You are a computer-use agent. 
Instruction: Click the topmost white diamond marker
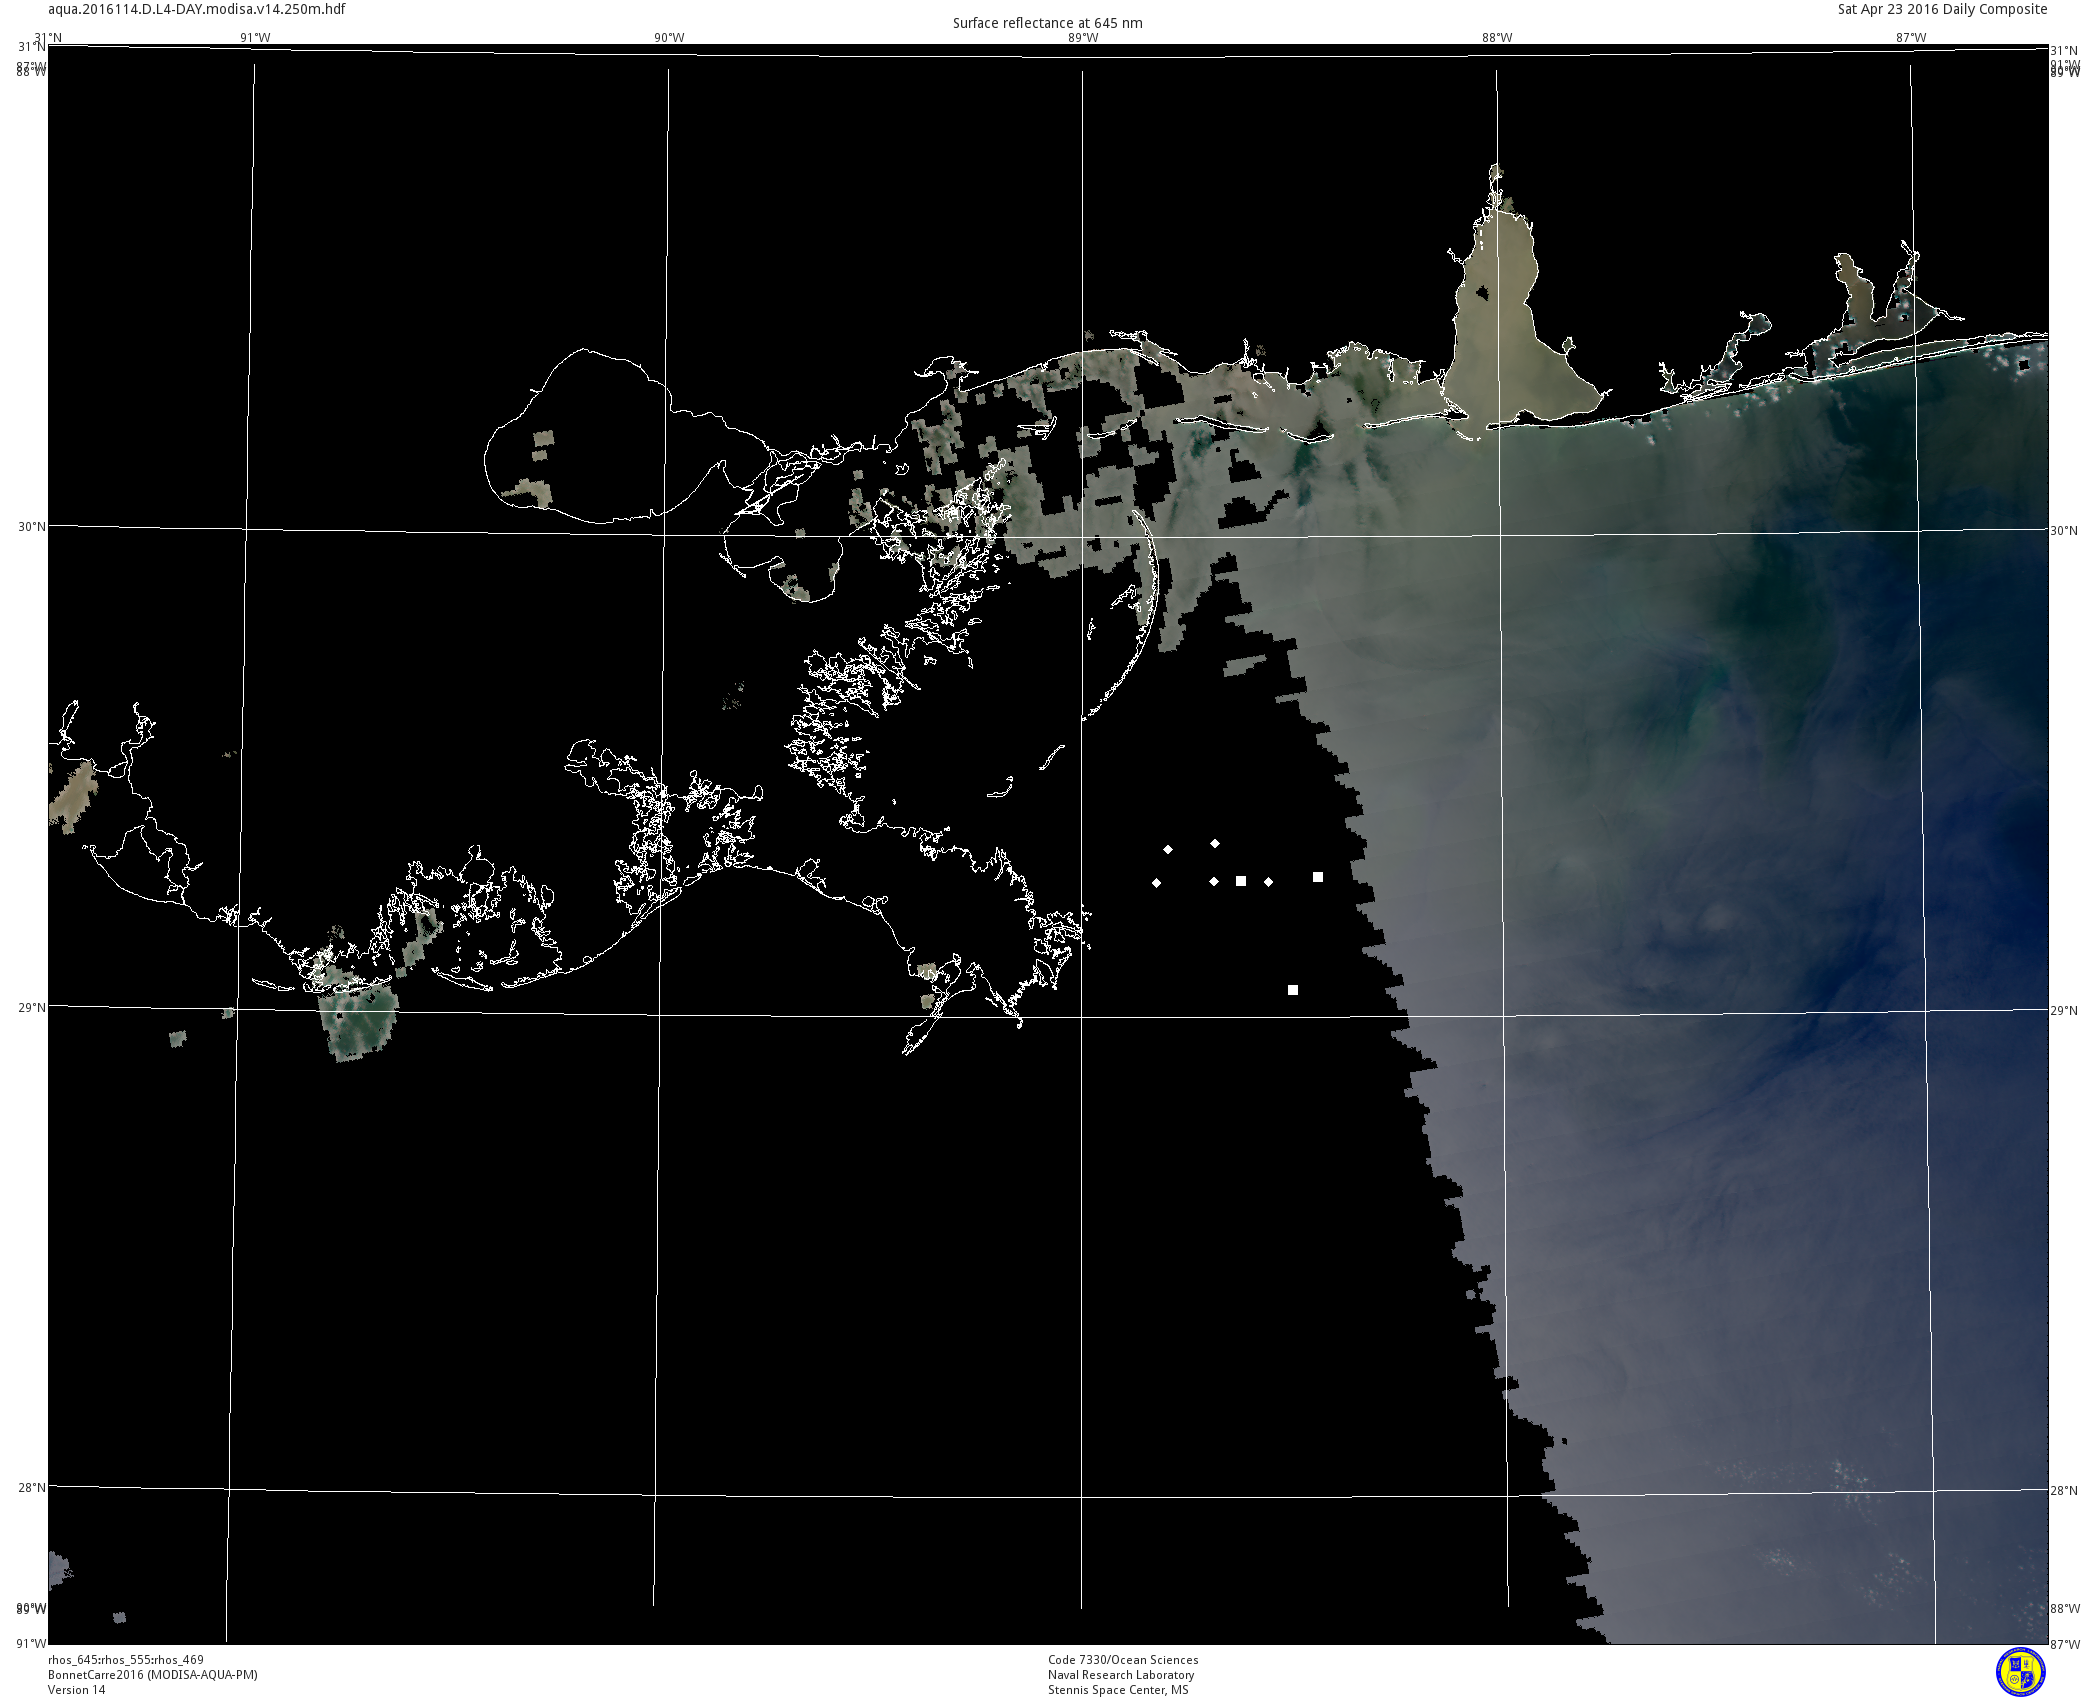[x=1215, y=844]
